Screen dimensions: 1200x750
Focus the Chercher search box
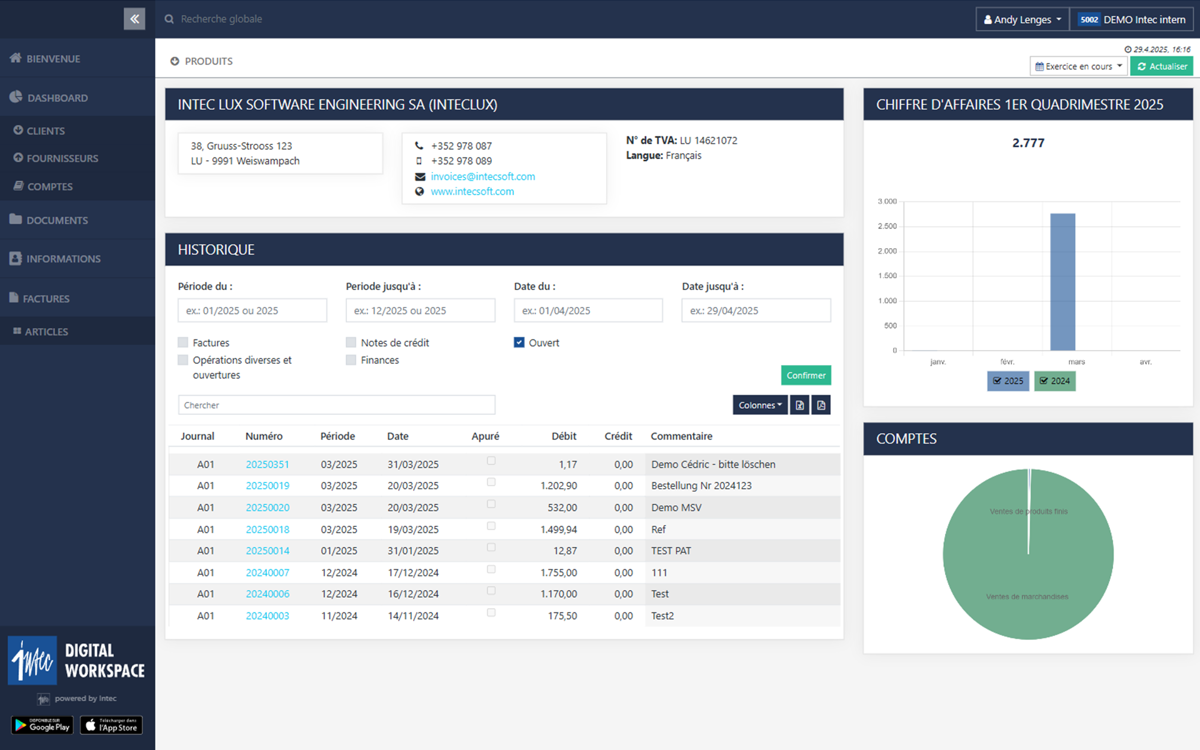tap(337, 405)
